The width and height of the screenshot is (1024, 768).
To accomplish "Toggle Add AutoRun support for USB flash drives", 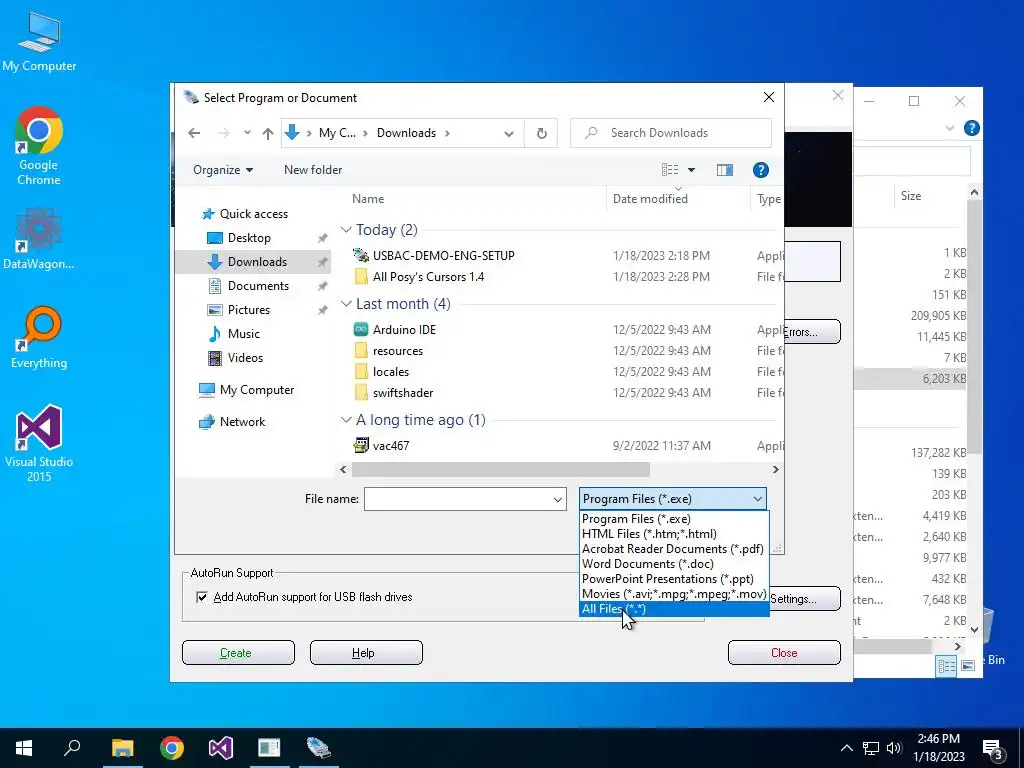I will 202,597.
